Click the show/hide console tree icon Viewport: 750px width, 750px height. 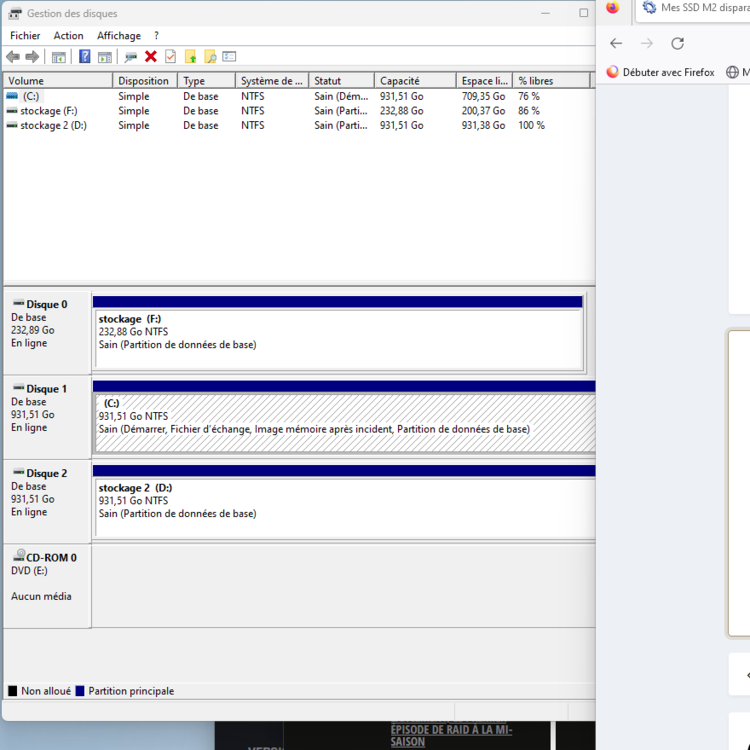[59, 57]
